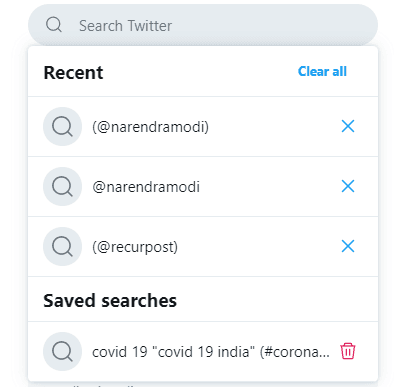Viewport: 394px width, 387px height.
Task: Click search icon beside @narendramodi without parentheses
Action: (x=62, y=187)
